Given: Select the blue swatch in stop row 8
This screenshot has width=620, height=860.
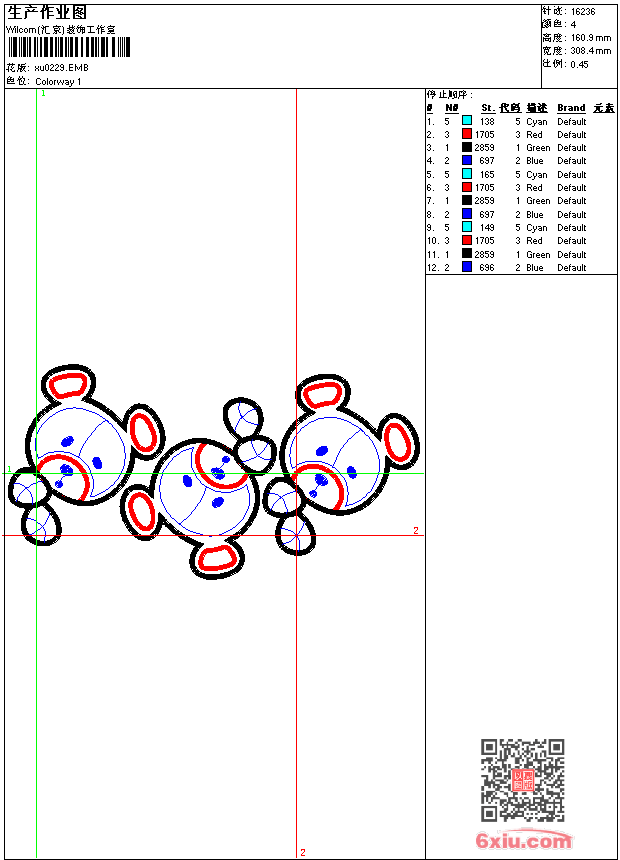Looking at the screenshot, I should [466, 213].
